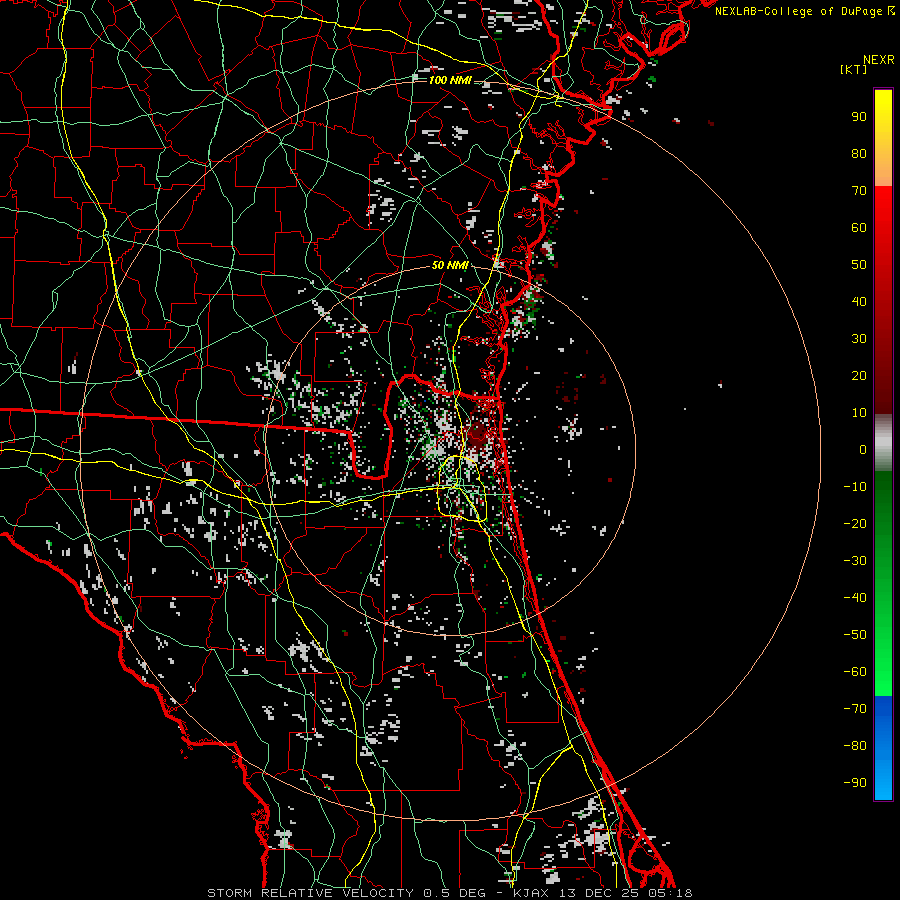Click the 0 label on velocity scale
The image size is (900, 900).
point(862,450)
